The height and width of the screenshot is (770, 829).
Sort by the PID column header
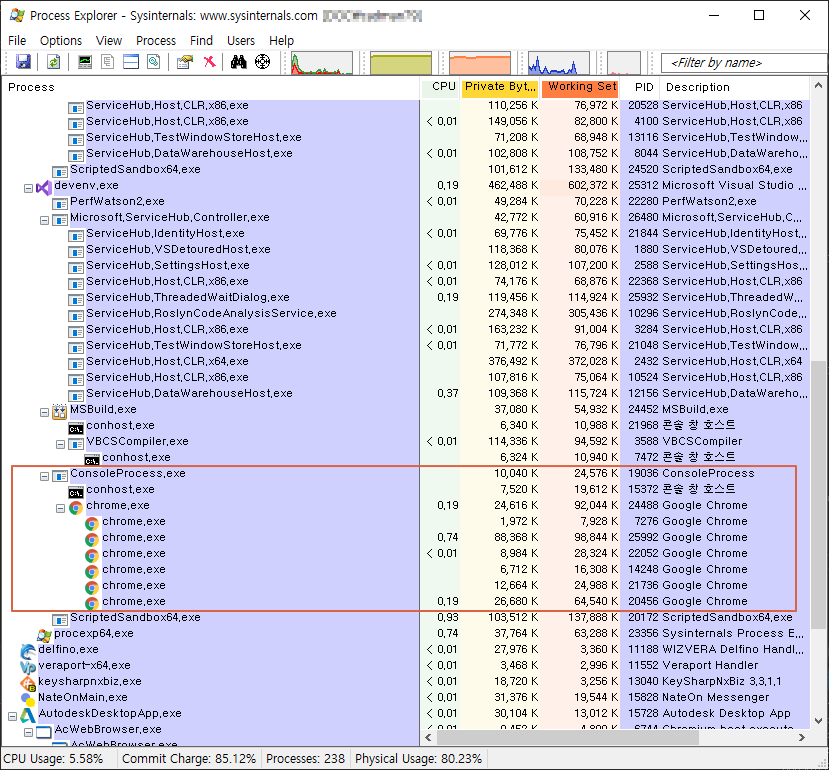tap(641, 87)
